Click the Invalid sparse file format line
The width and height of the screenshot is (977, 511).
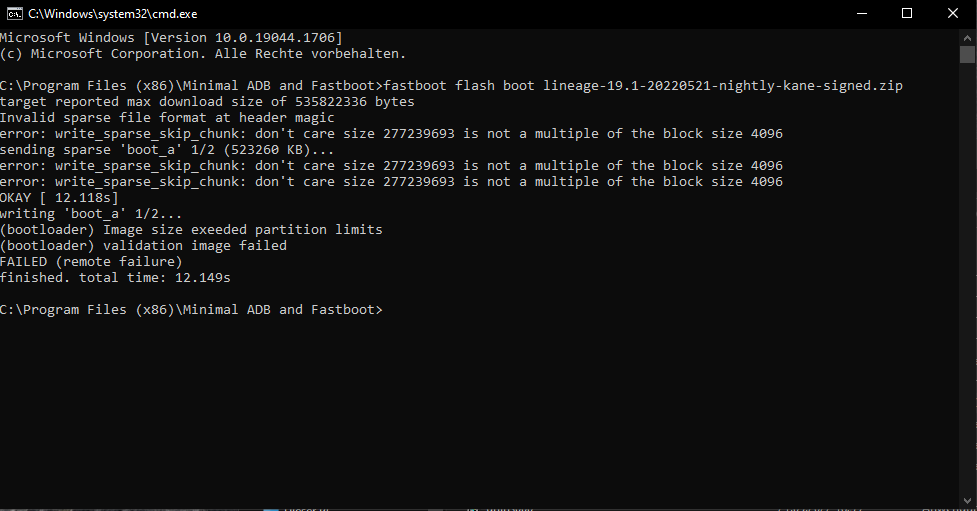click(167, 118)
